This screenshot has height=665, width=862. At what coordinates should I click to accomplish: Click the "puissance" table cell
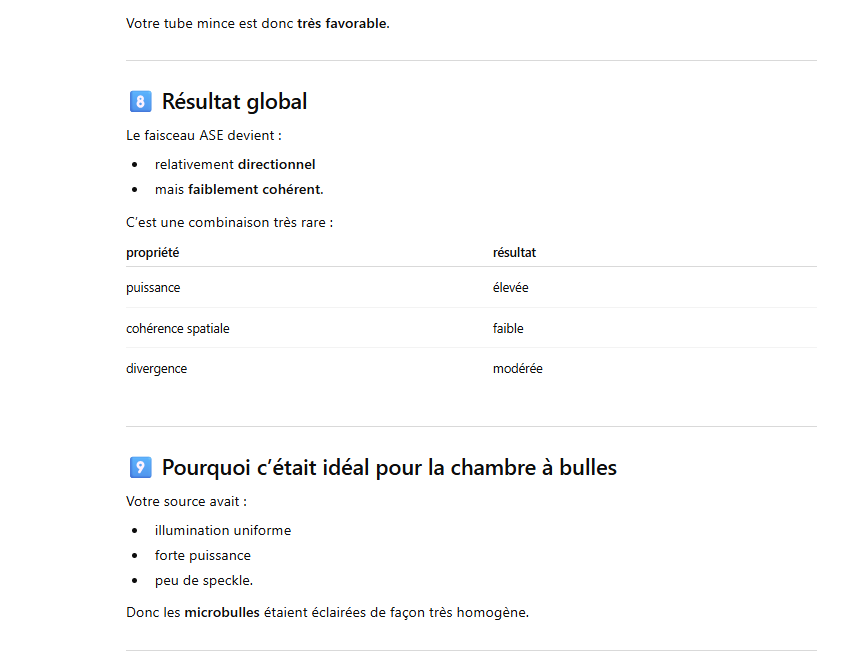(x=153, y=288)
